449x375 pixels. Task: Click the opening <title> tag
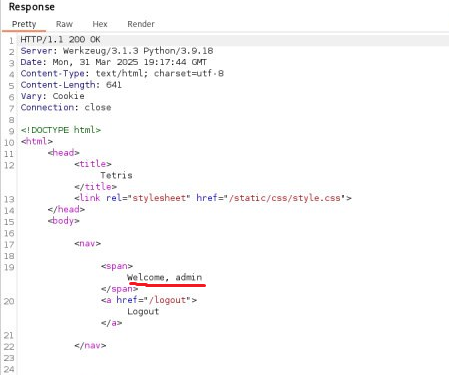(93, 164)
